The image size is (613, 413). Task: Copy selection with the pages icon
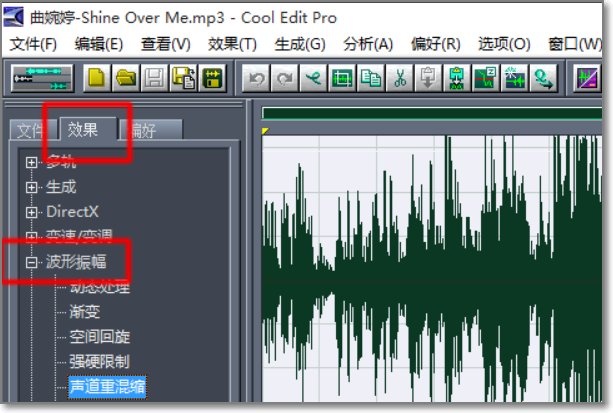(x=371, y=78)
